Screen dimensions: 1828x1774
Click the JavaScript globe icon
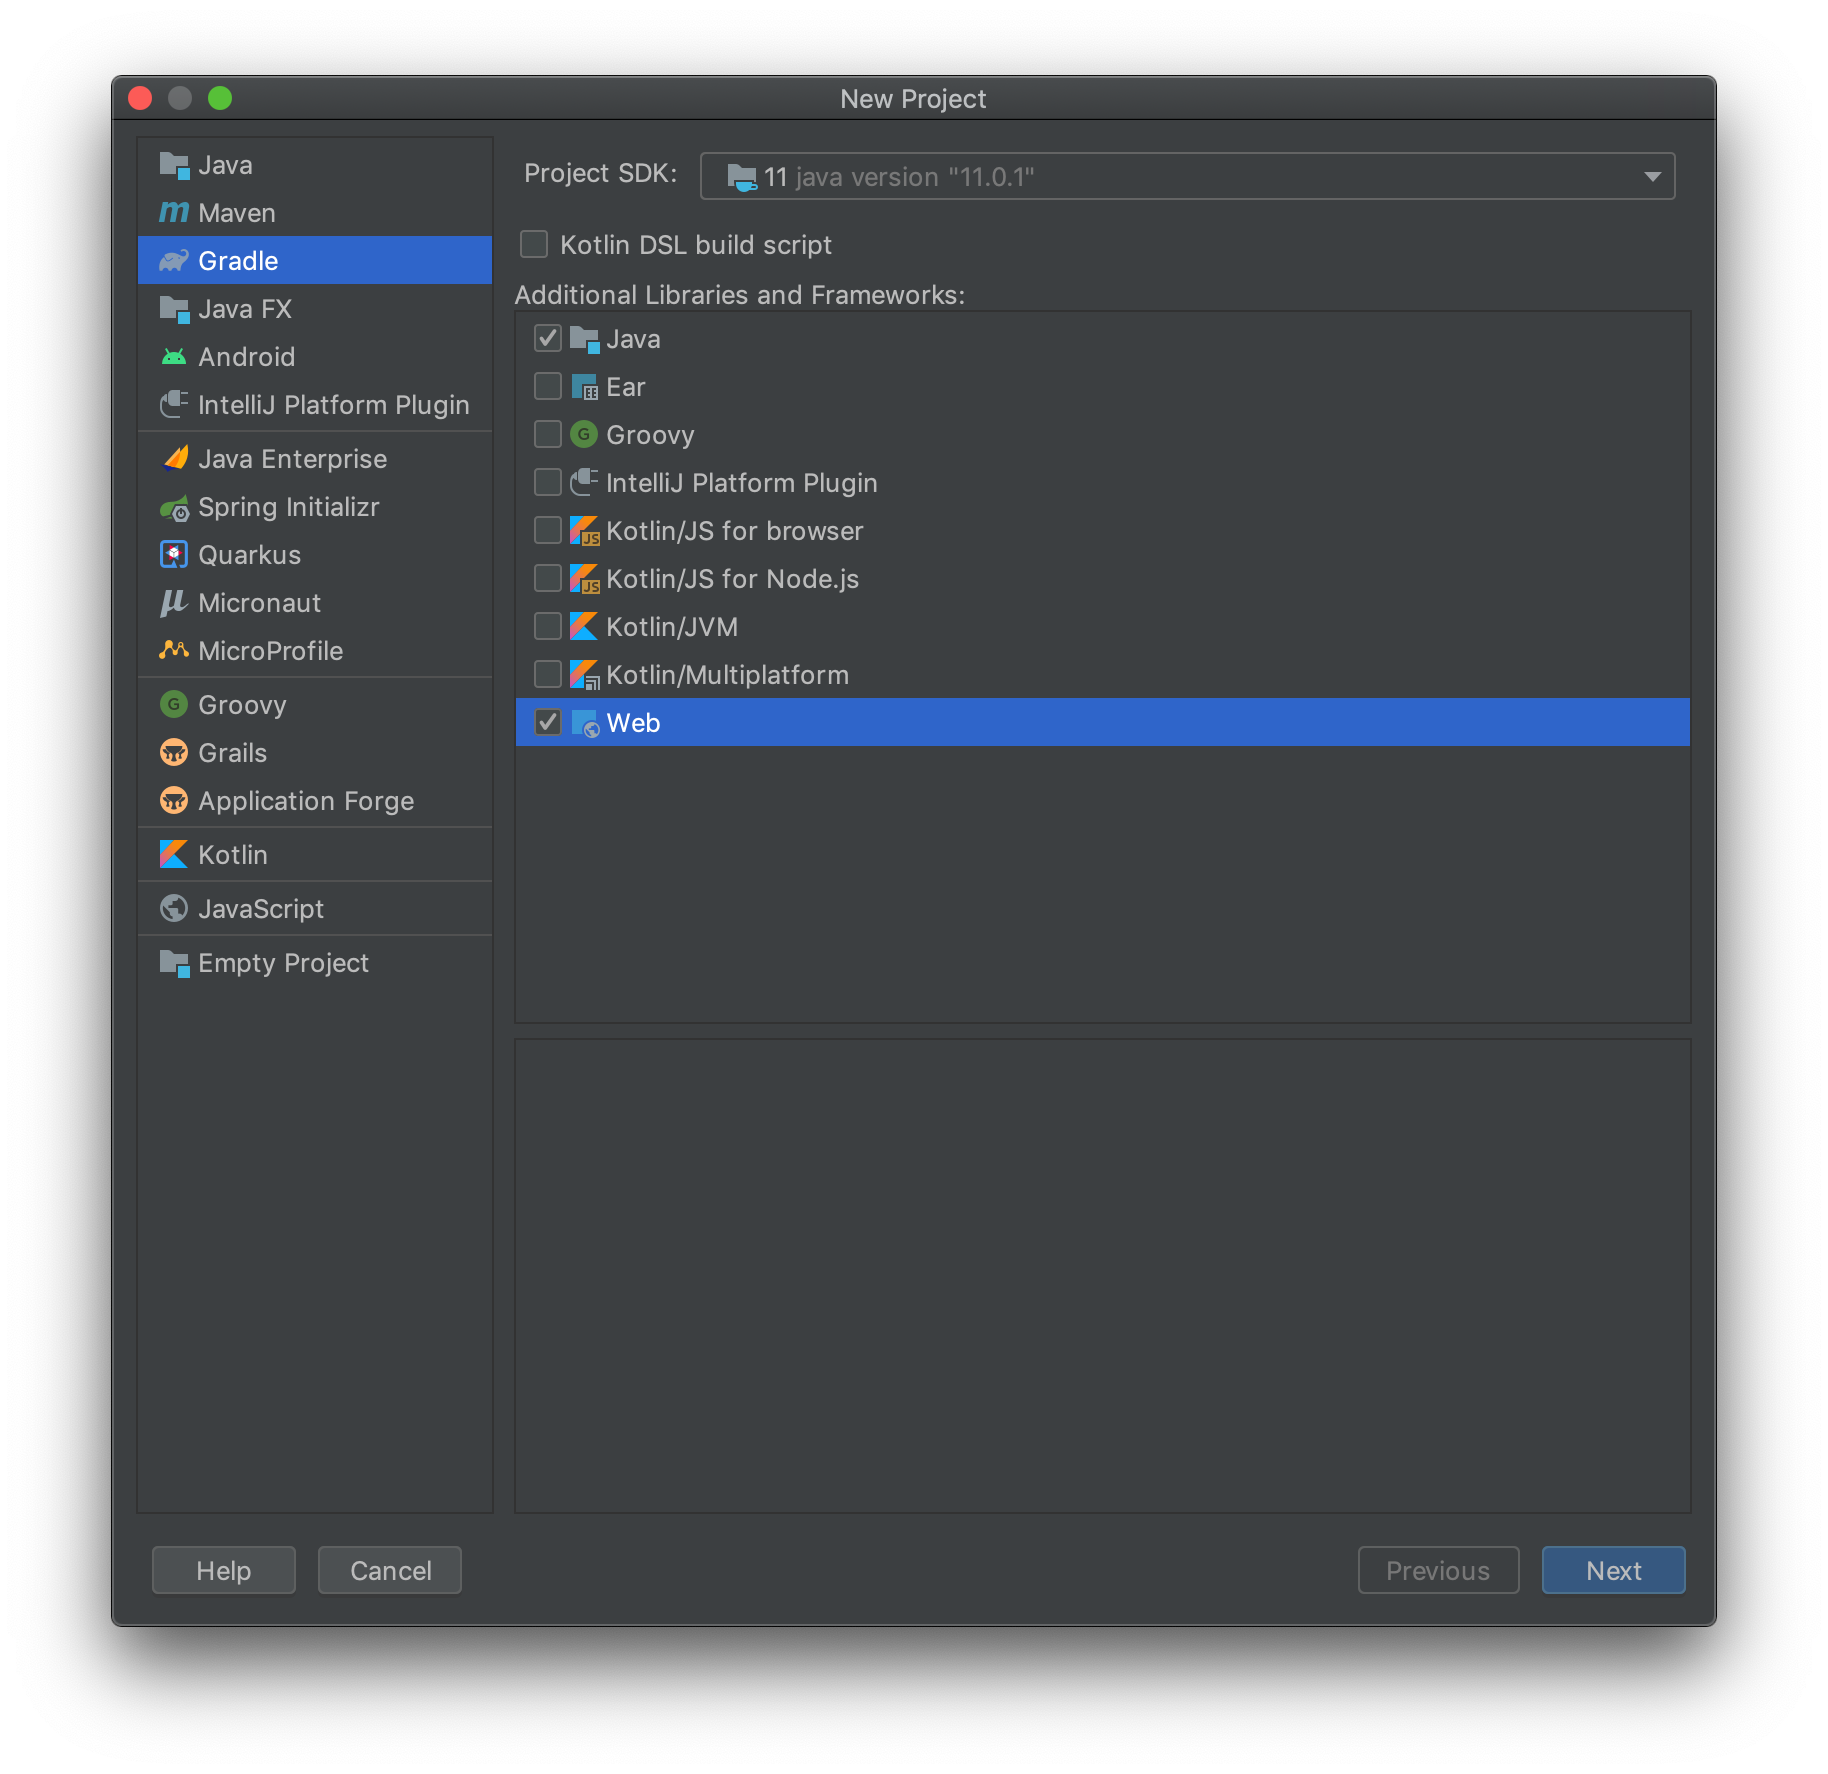[174, 908]
